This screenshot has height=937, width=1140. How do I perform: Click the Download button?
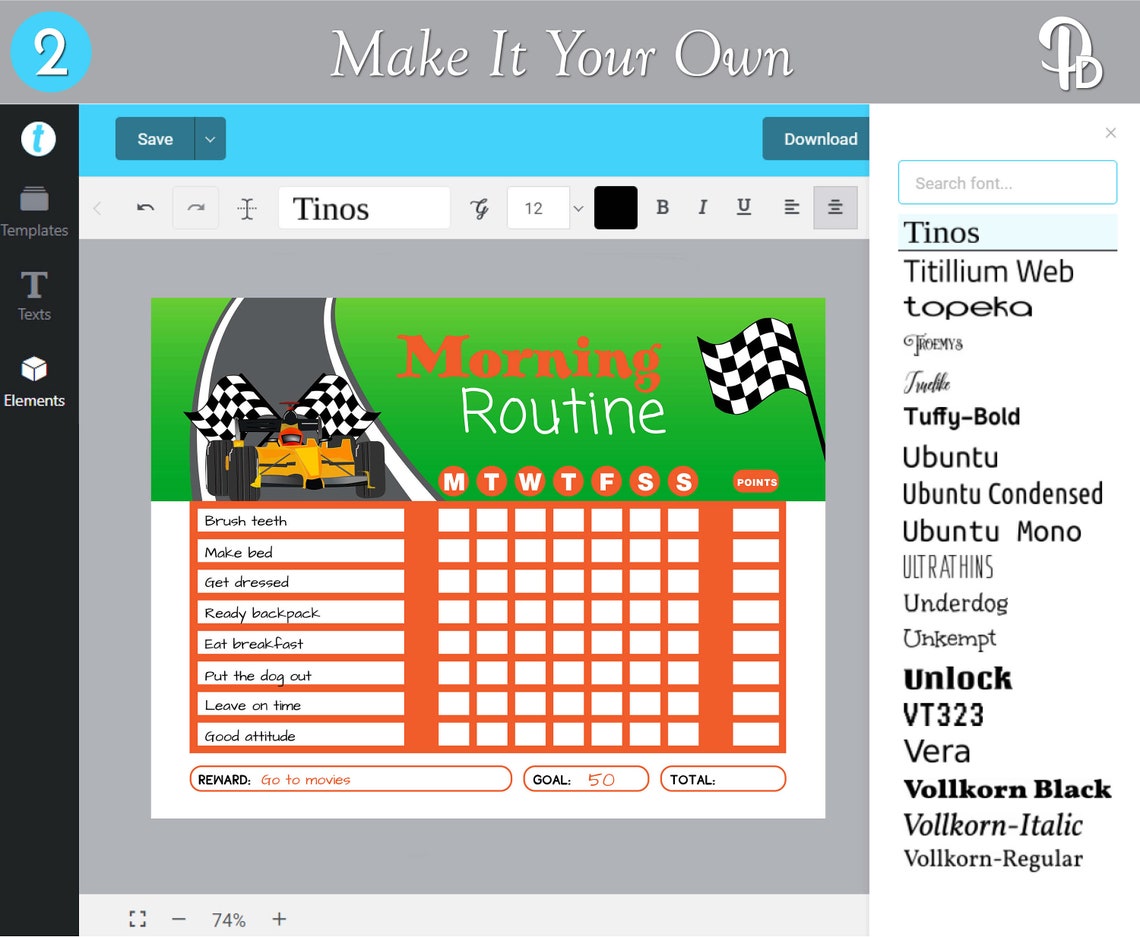click(820, 139)
